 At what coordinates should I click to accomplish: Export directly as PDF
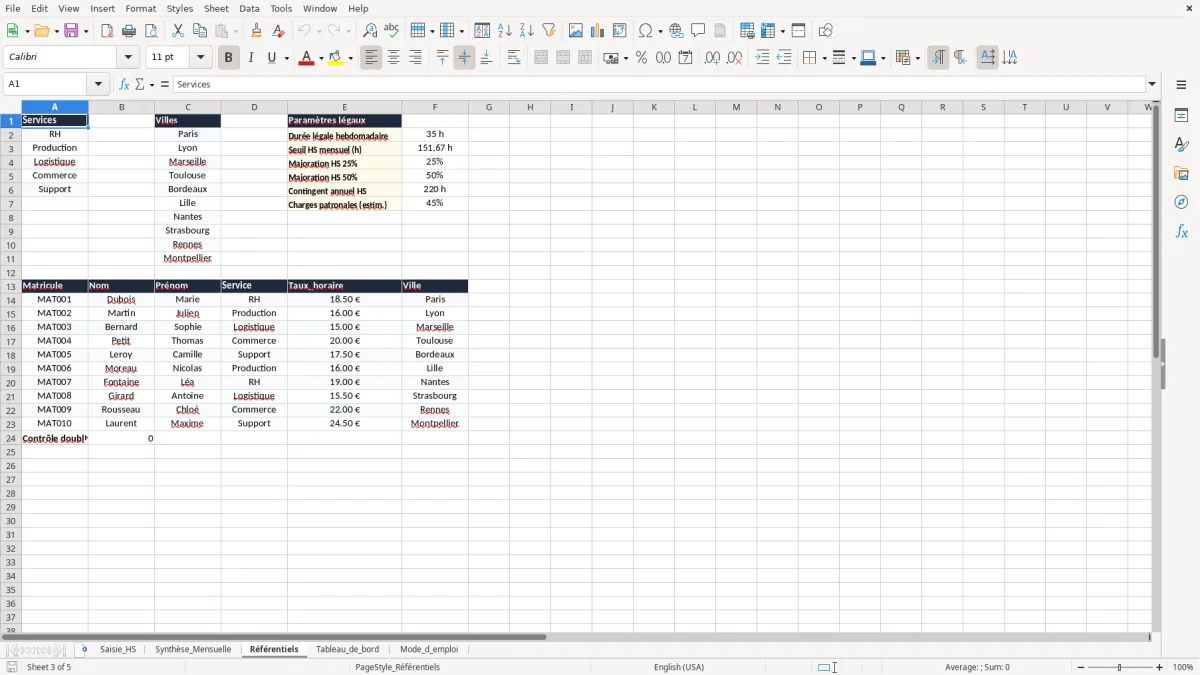coord(107,31)
